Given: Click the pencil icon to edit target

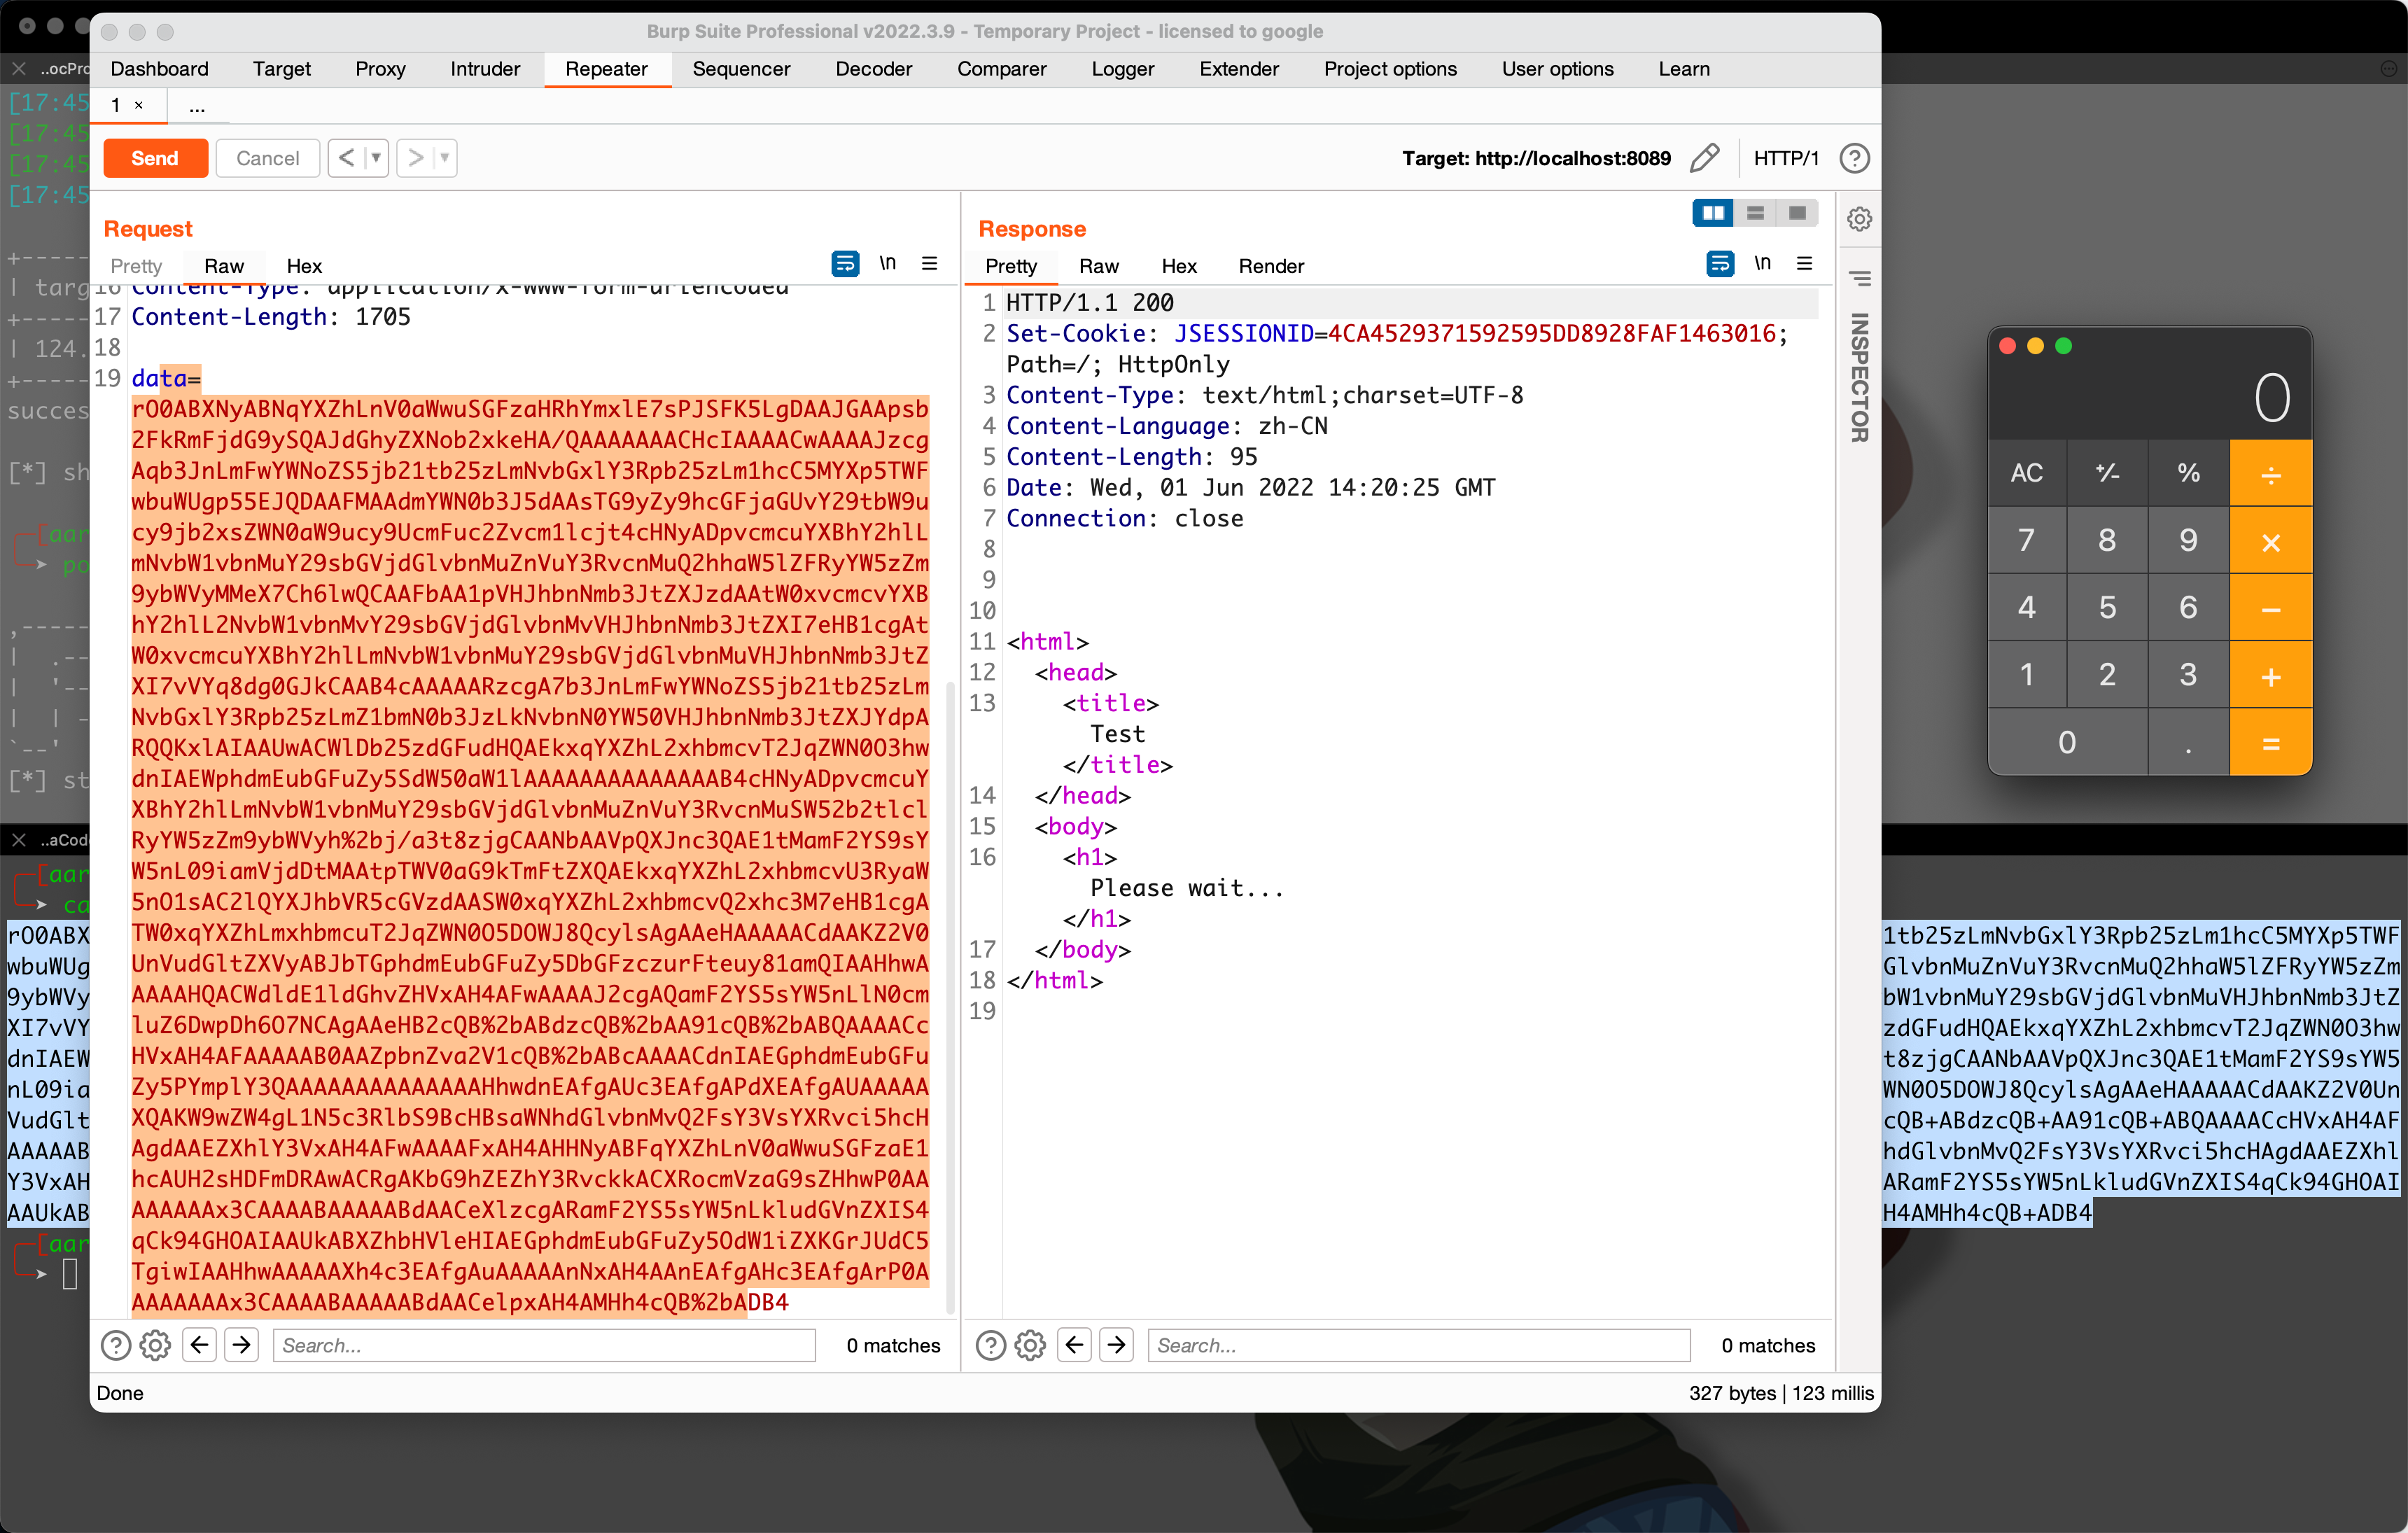Looking at the screenshot, I should [x=1705, y=158].
